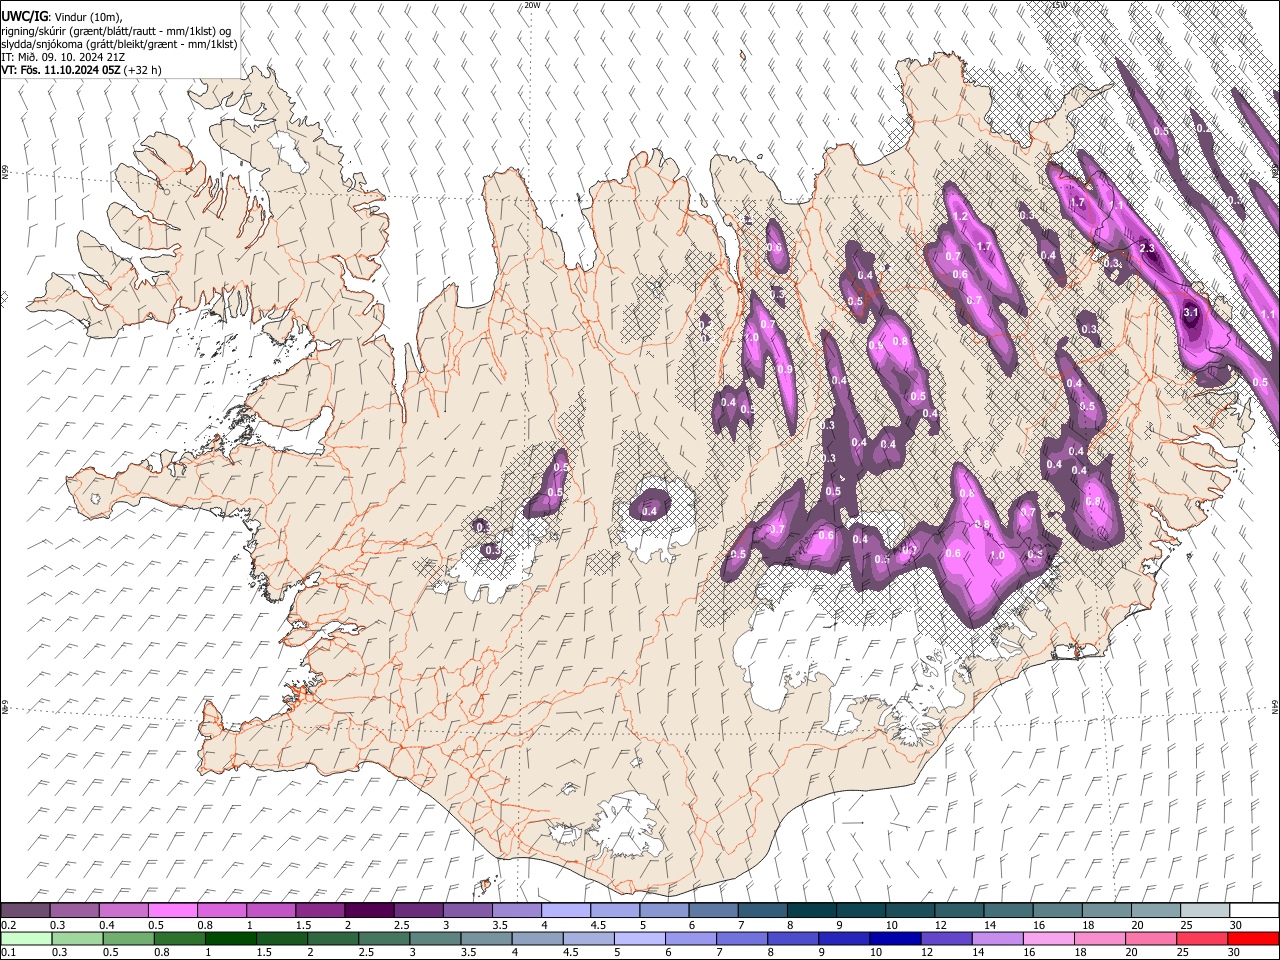
Task: Click the darkest green rain swatch between 1 and 1.5
Action: [x=231, y=939]
